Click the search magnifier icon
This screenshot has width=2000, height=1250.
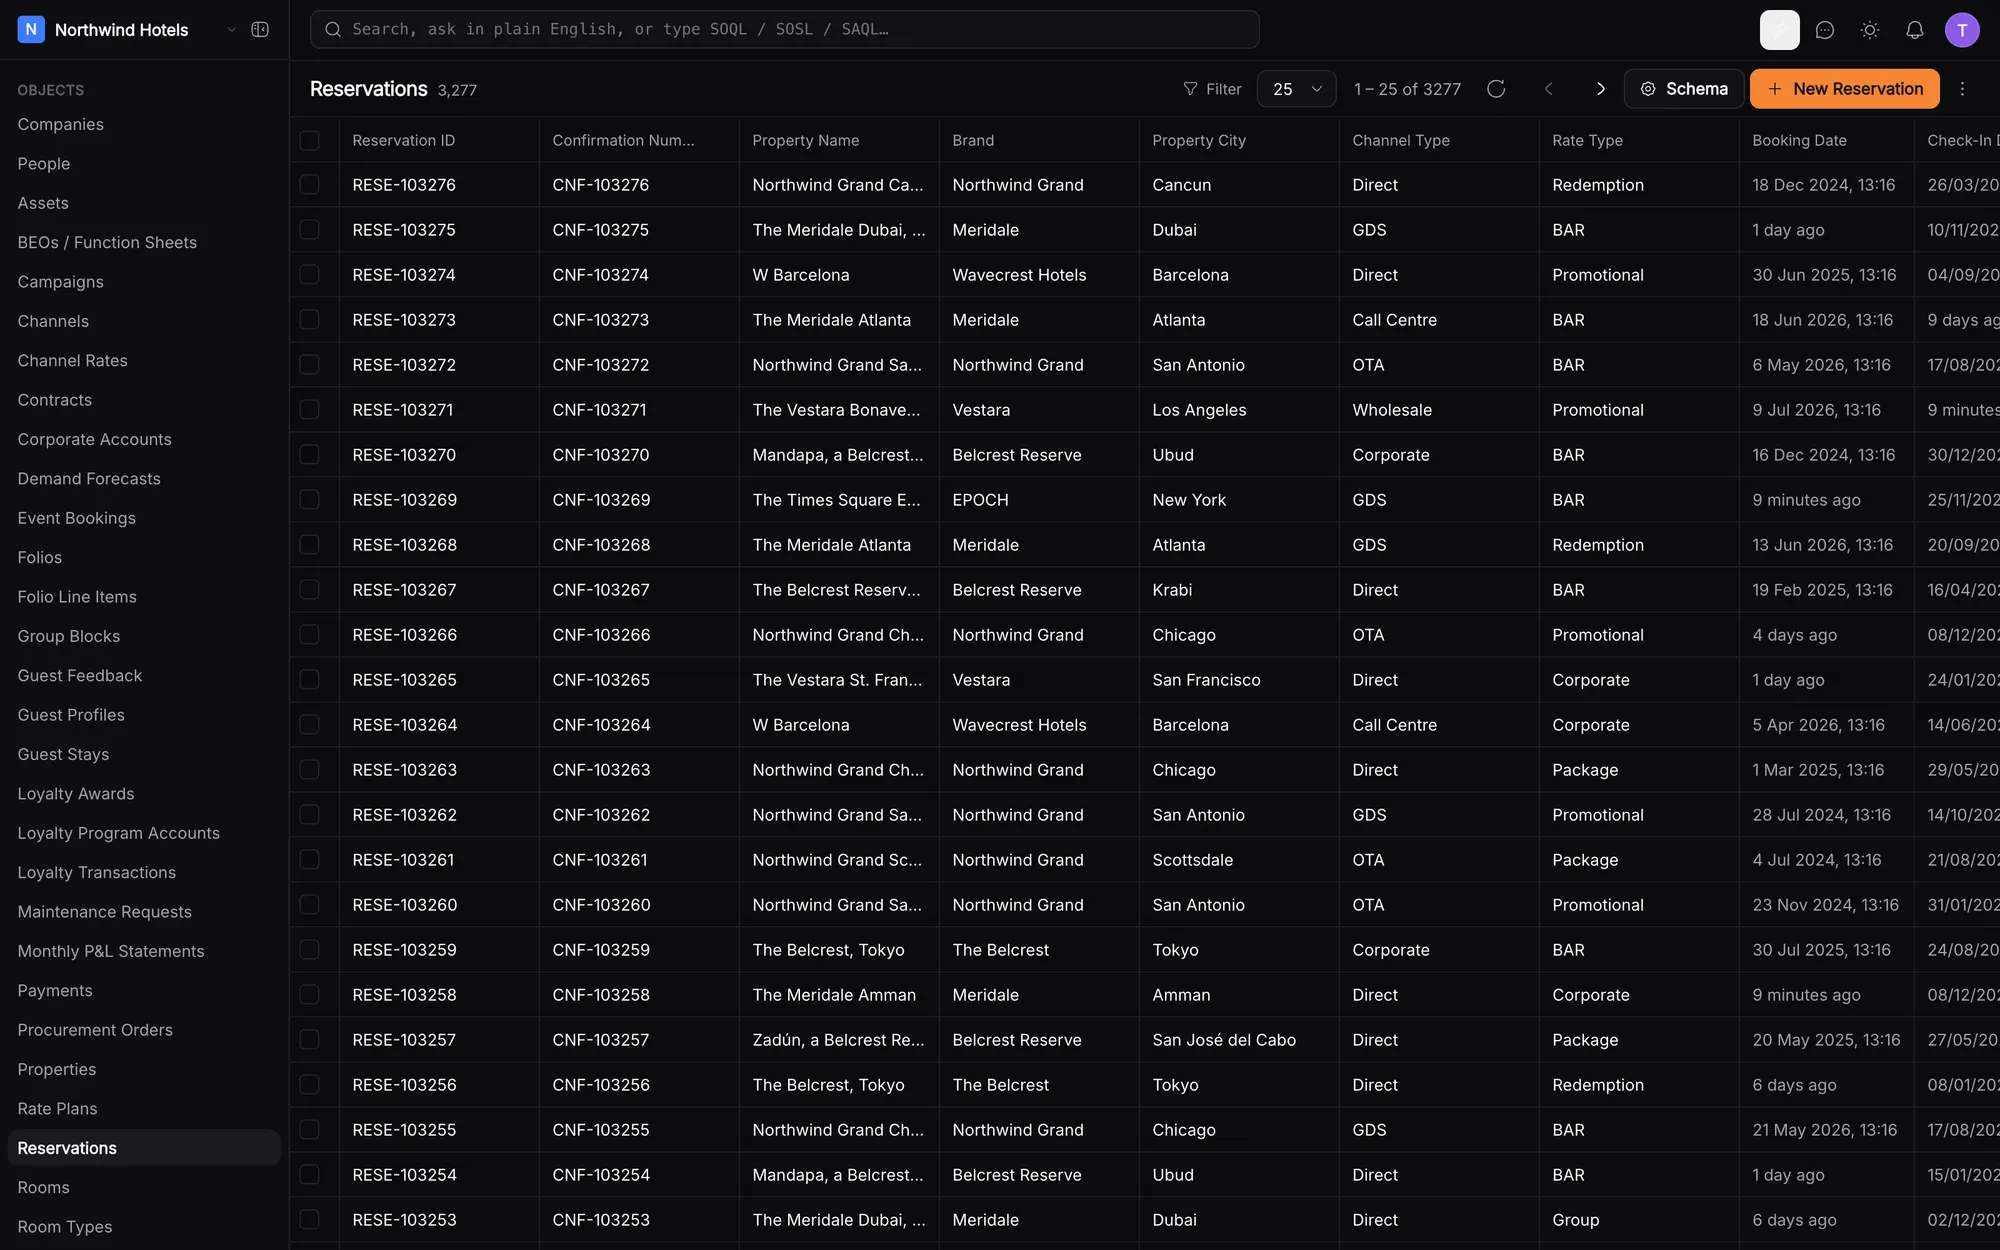tap(333, 30)
